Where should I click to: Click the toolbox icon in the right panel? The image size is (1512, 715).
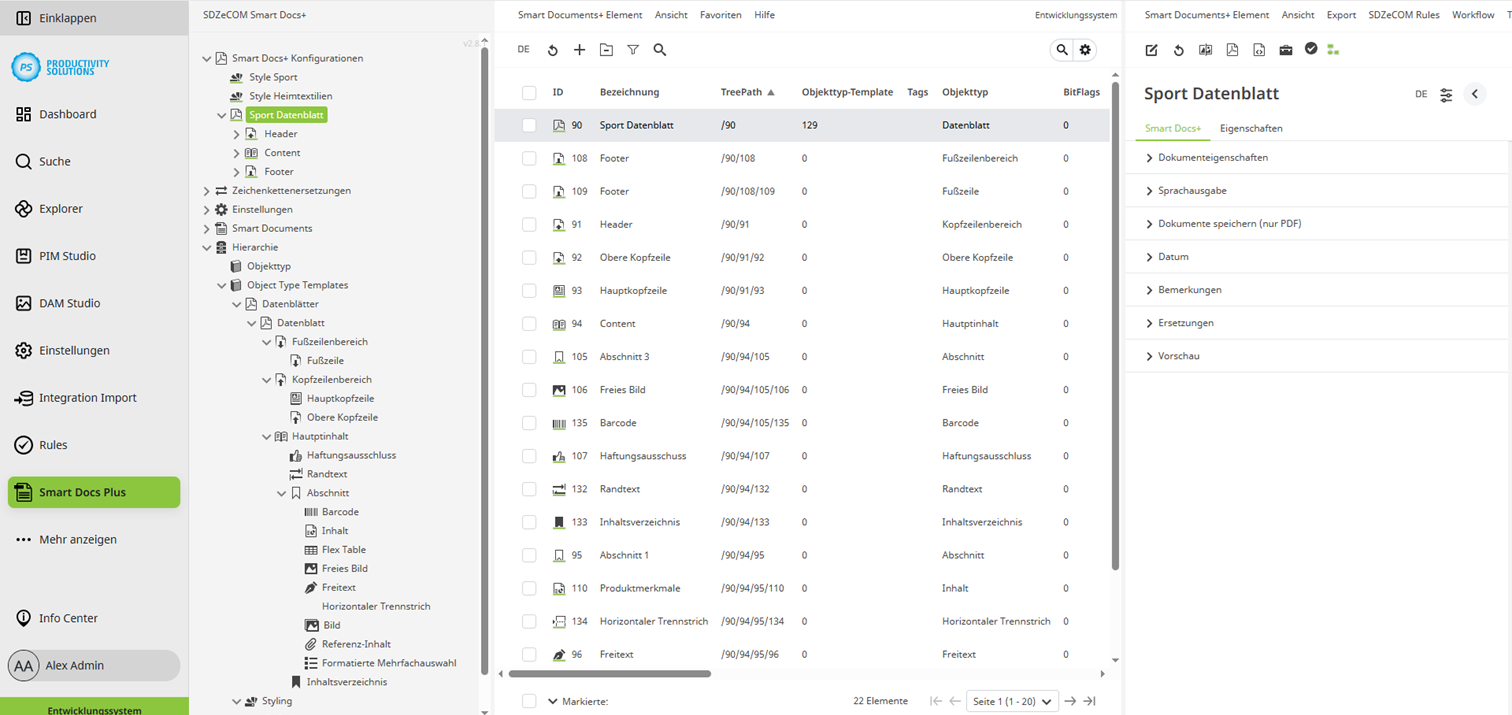pyautogui.click(x=1285, y=49)
